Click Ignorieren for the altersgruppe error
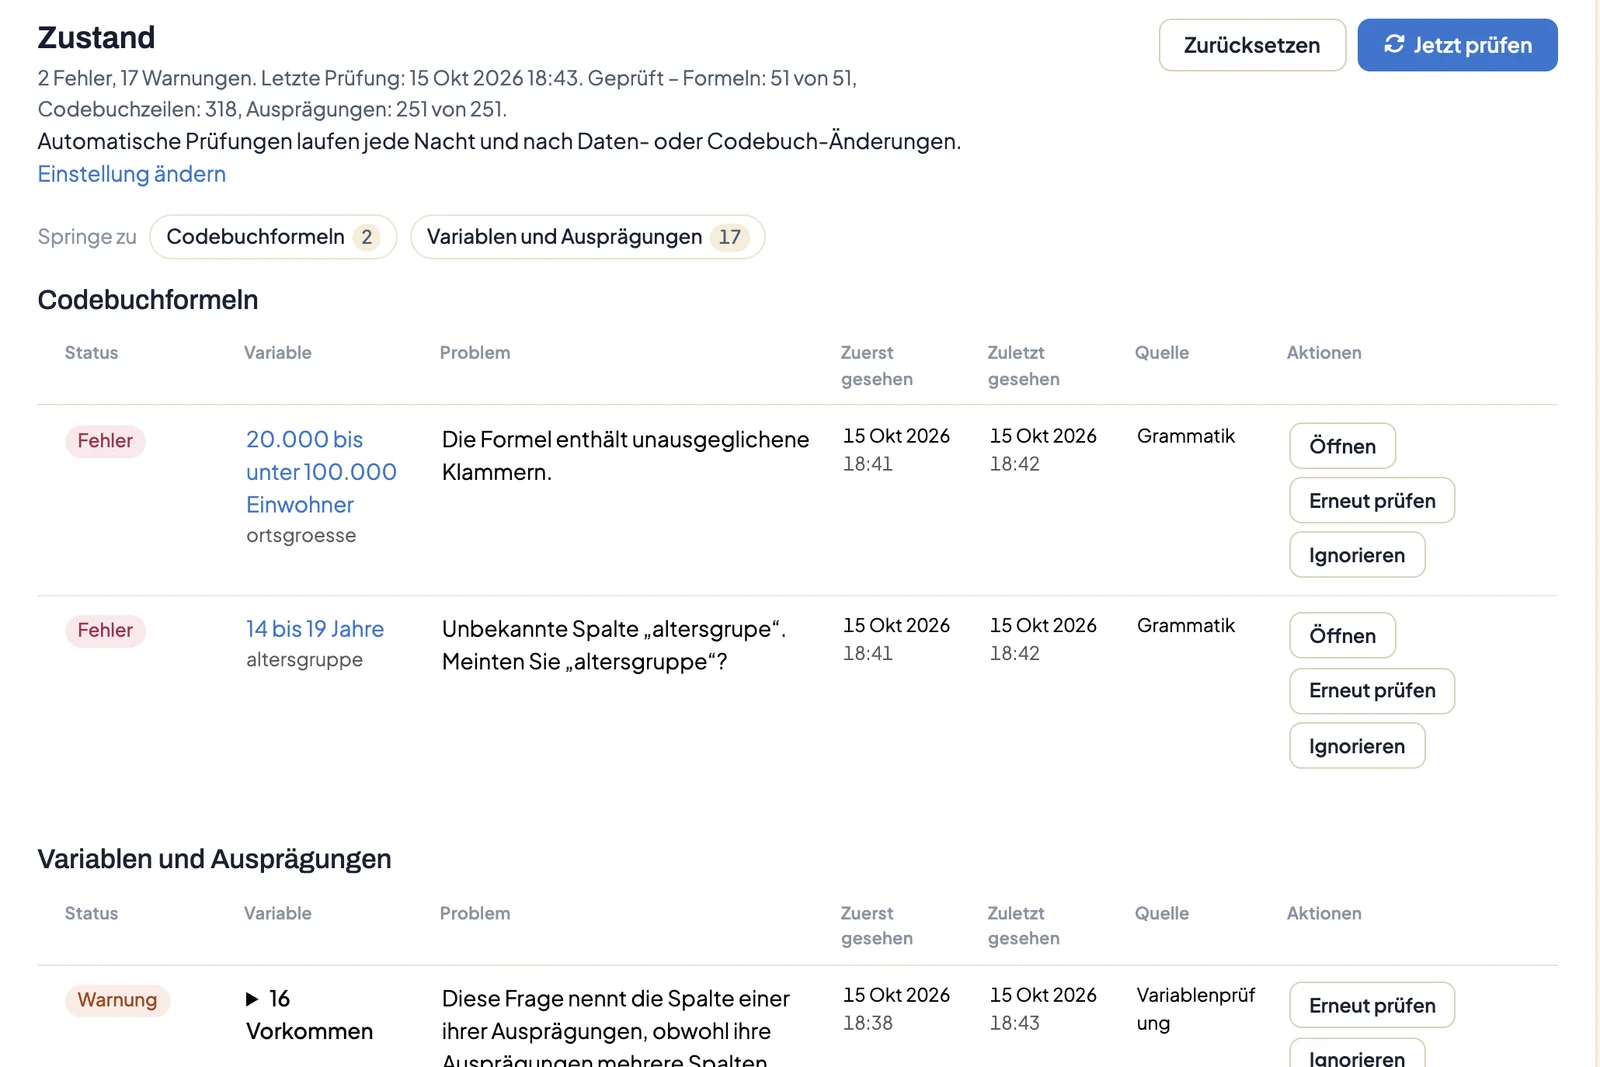This screenshot has width=1600, height=1067. click(x=1357, y=746)
